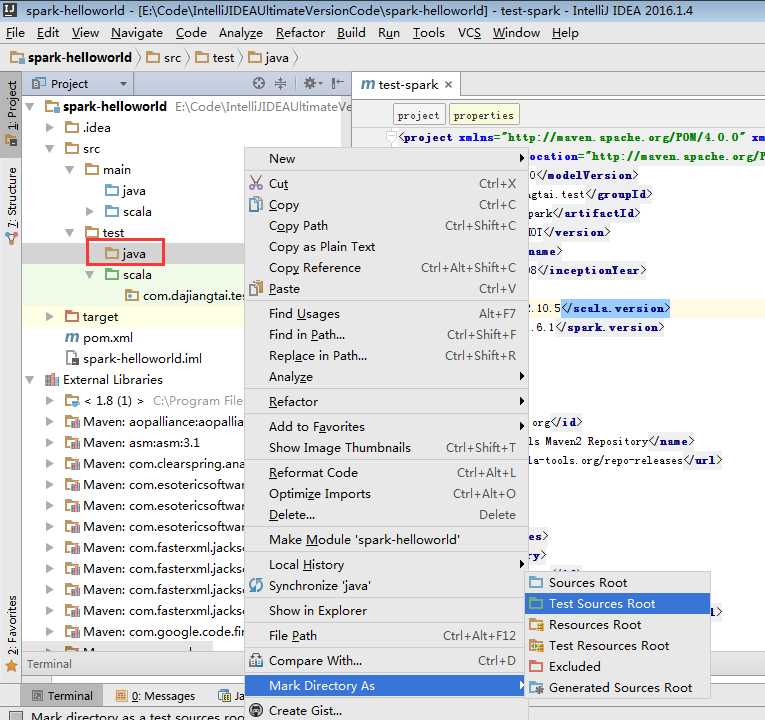Screen dimensions: 765x720
Task: Click 'test' in the navigation breadcrumb
Action: [x=215, y=58]
